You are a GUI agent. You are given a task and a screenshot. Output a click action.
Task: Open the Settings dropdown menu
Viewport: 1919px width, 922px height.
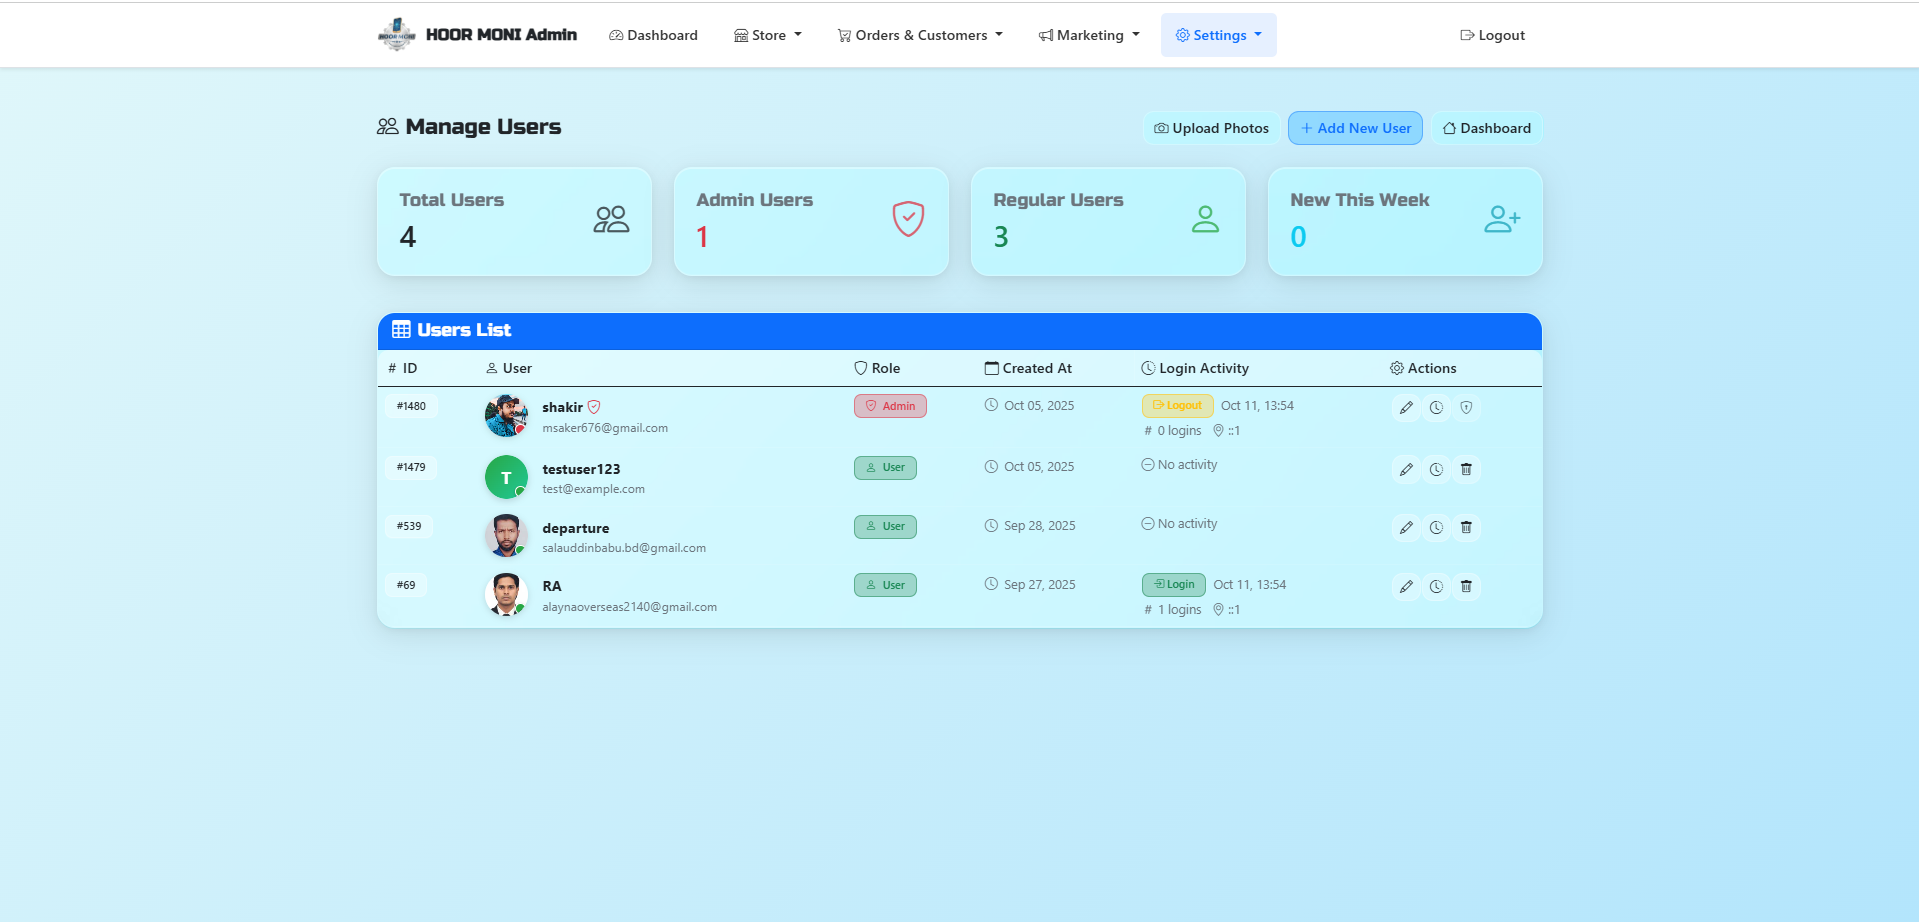[1219, 35]
